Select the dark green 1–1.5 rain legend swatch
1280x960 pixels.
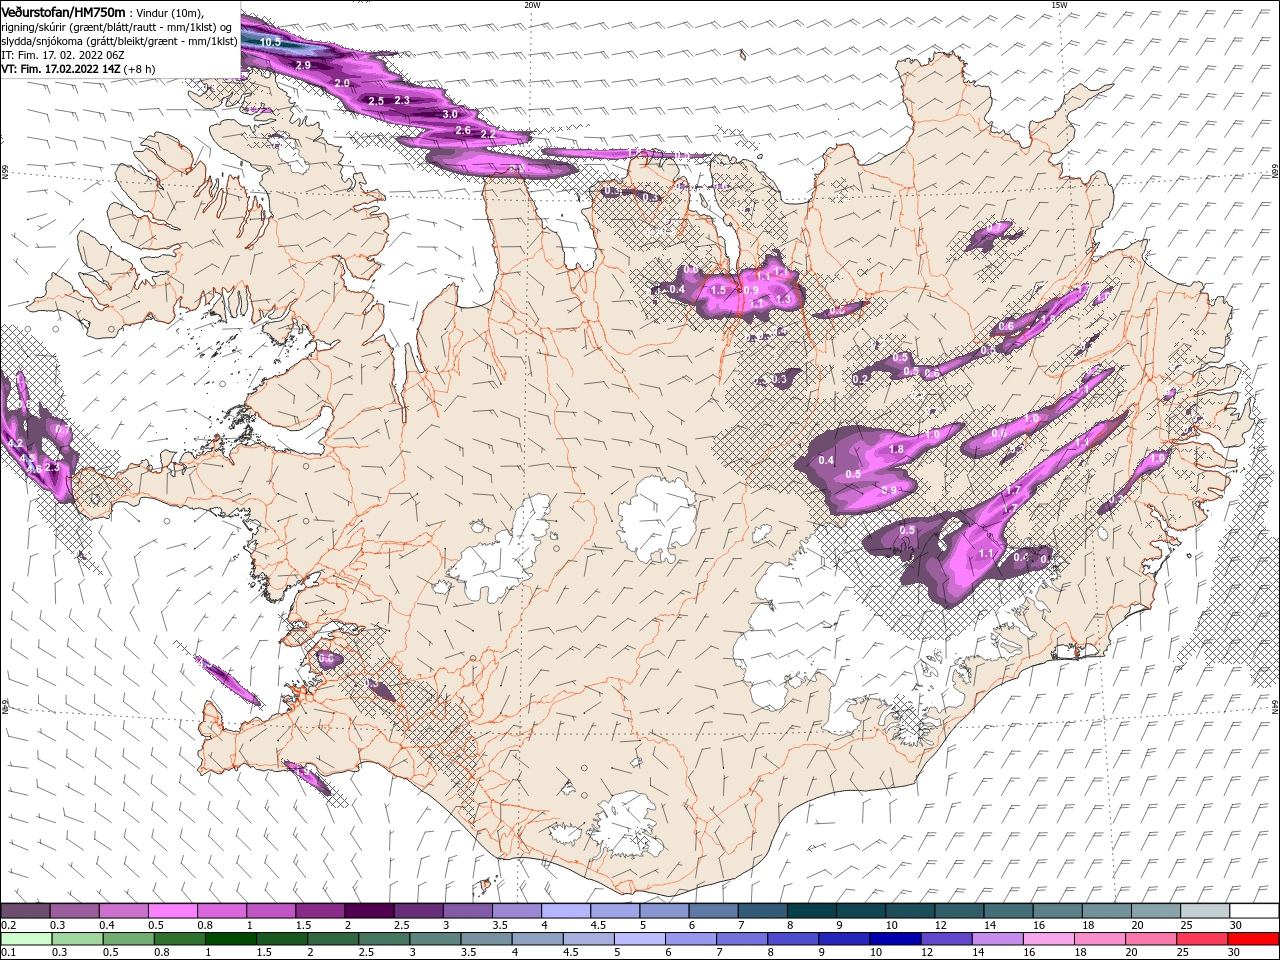pyautogui.click(x=230, y=939)
